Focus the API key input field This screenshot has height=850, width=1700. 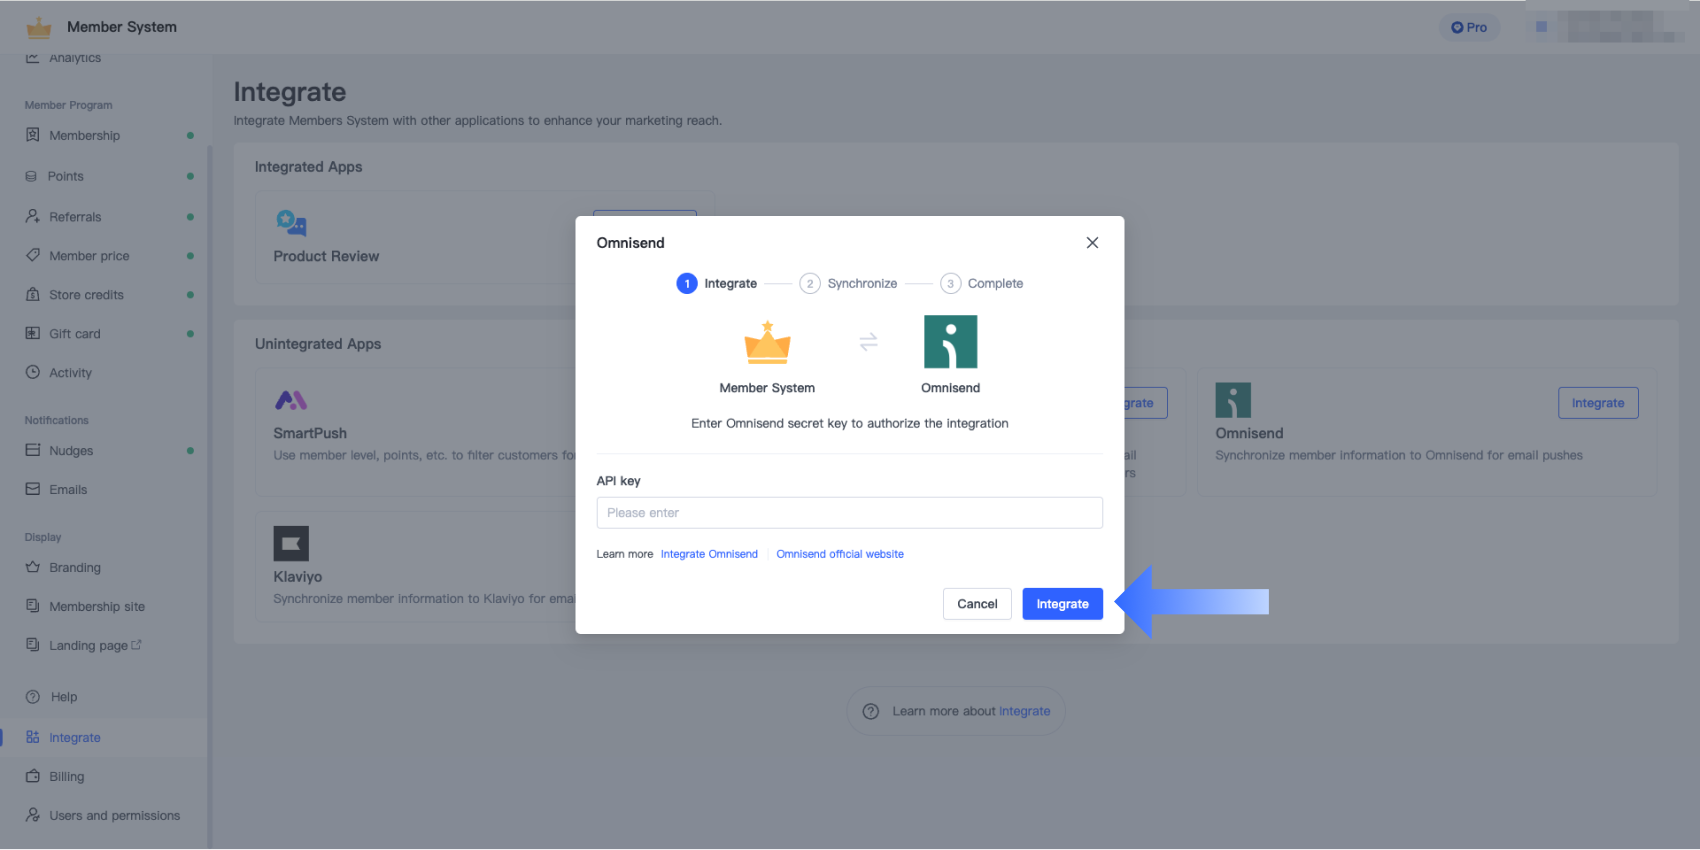coord(850,513)
